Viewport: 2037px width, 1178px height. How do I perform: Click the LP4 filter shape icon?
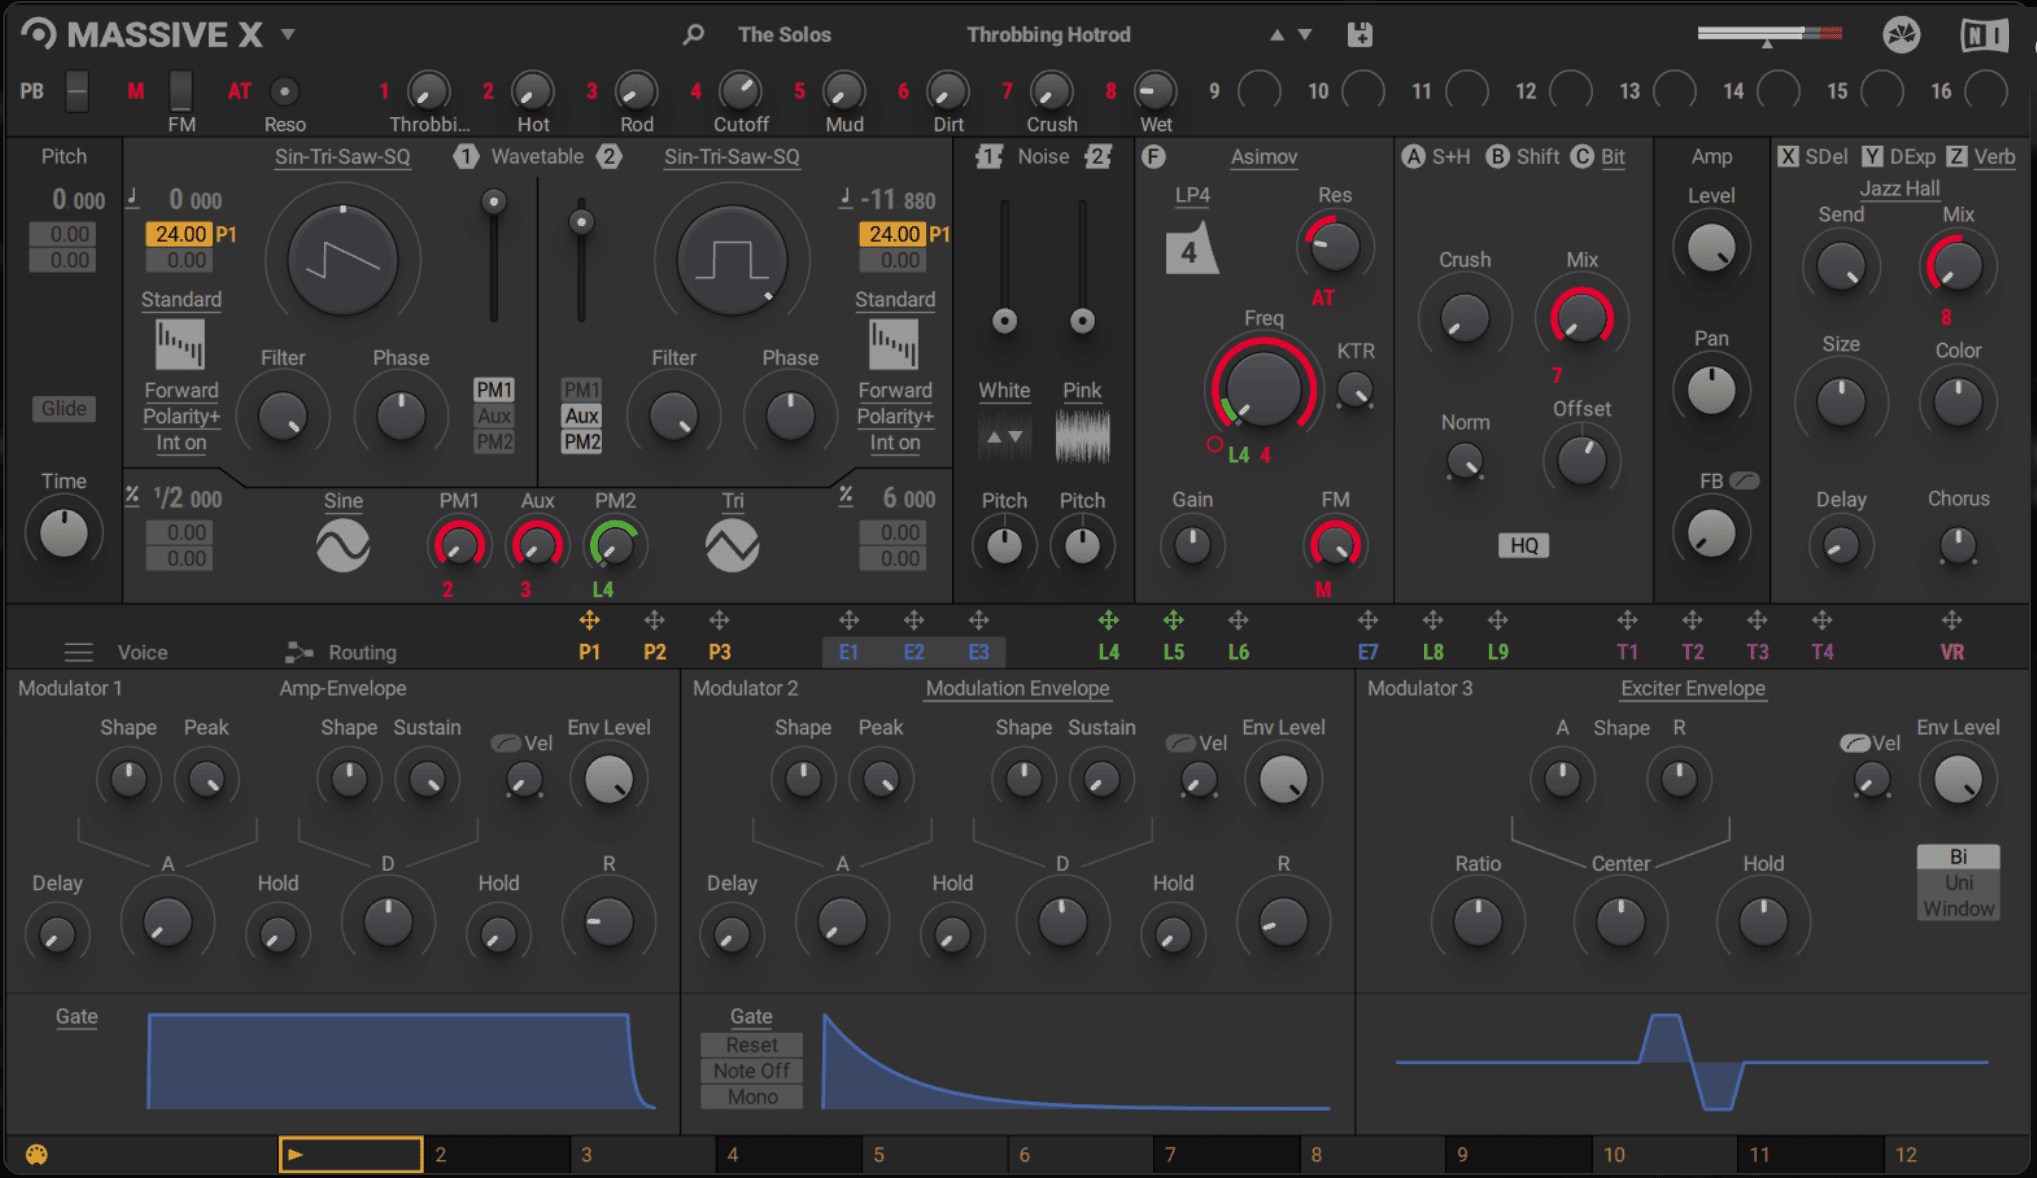coord(1191,249)
